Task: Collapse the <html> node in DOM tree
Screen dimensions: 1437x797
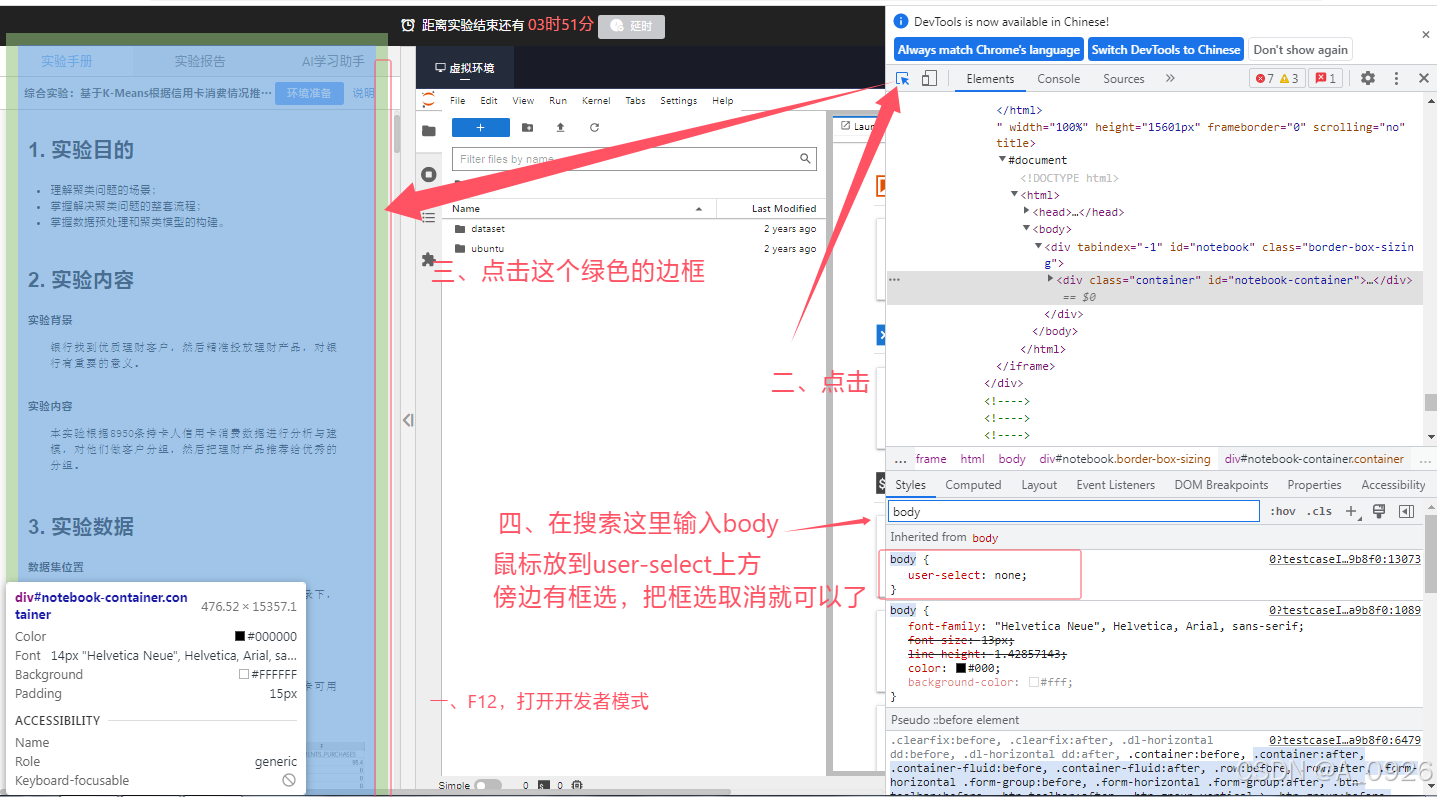Action: pos(1015,195)
